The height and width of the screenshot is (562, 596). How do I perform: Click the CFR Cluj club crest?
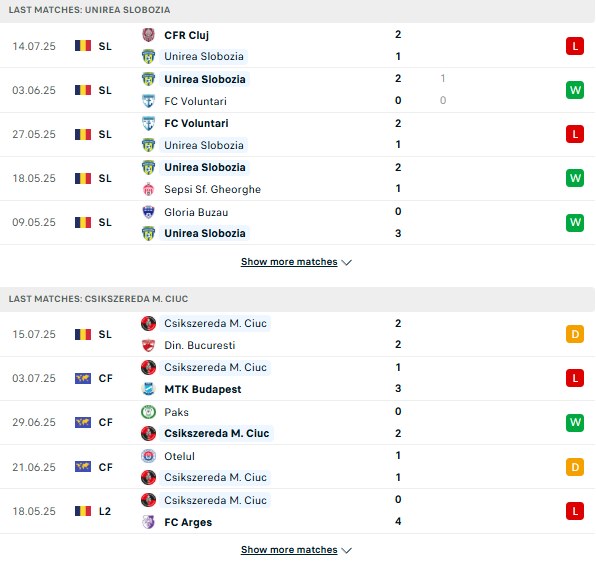tap(148, 35)
